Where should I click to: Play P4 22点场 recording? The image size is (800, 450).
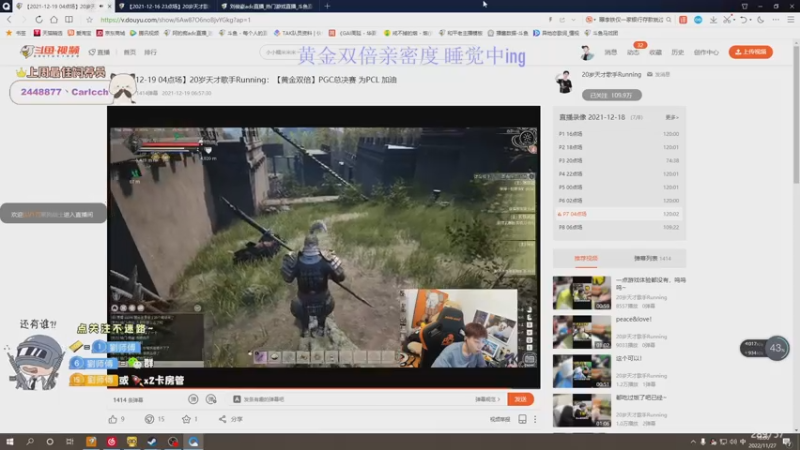click(619, 174)
